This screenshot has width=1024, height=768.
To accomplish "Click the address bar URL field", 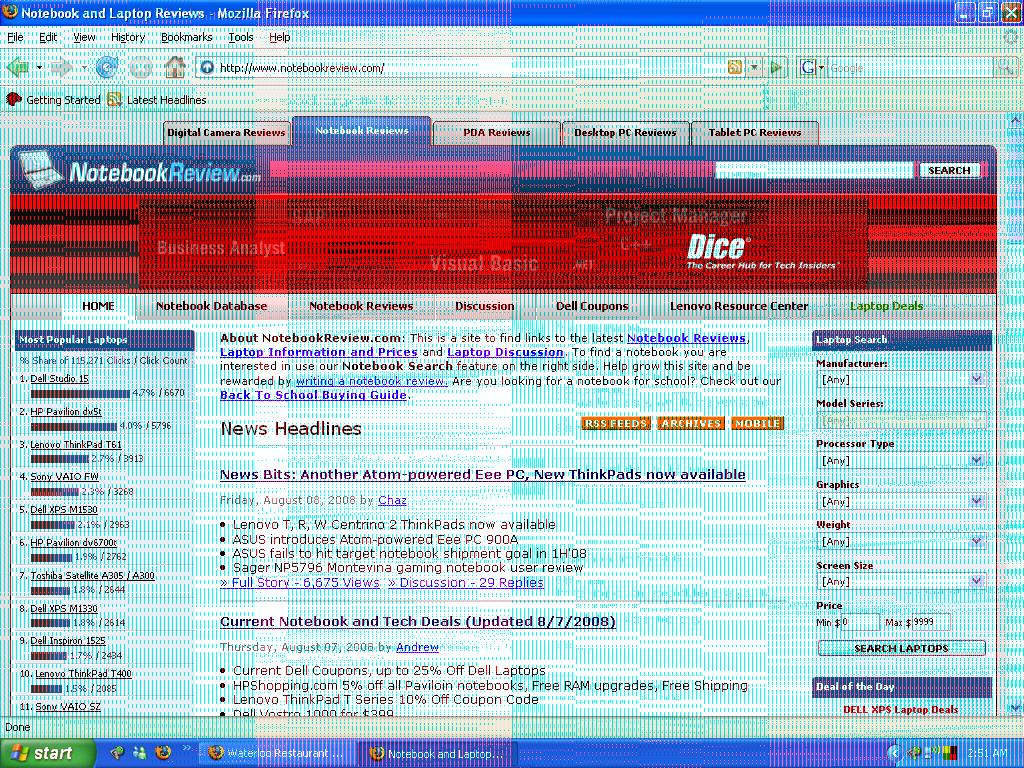I will 470,67.
